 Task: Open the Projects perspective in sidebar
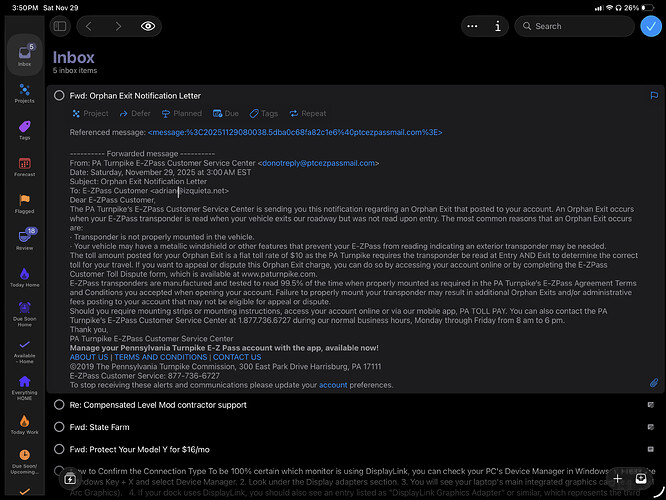click(x=23, y=93)
